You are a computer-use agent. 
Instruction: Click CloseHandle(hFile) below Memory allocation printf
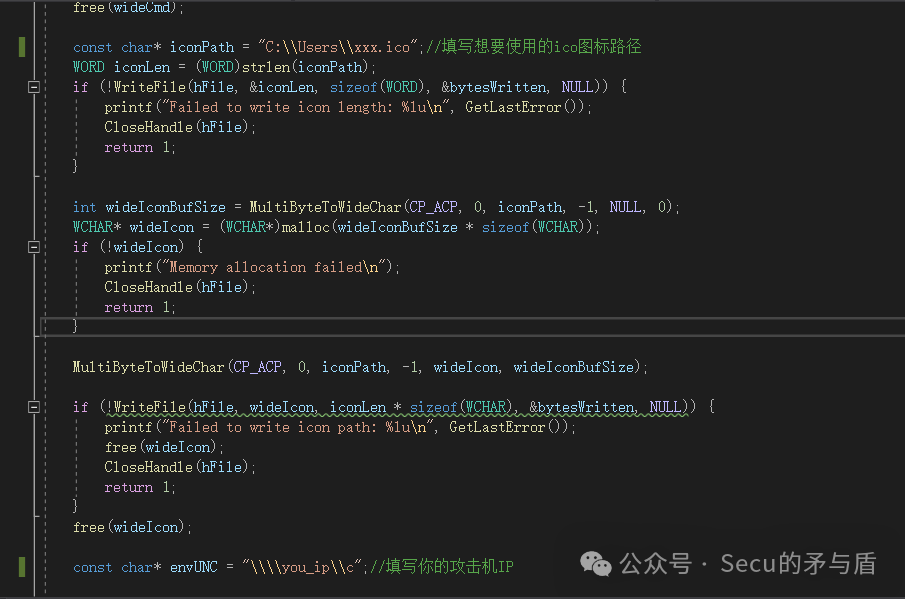pyautogui.click(x=180, y=287)
